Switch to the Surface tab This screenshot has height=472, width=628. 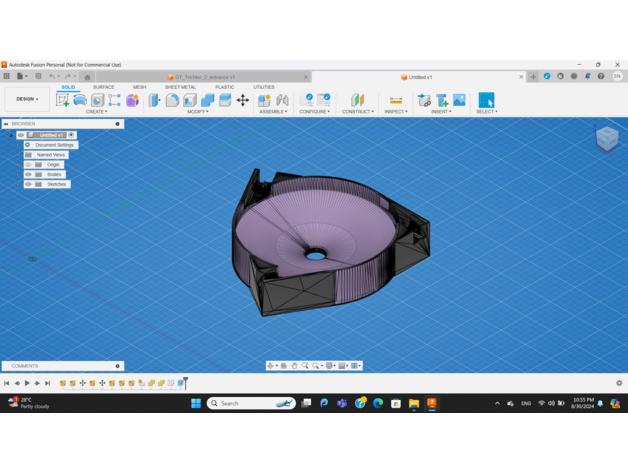(x=104, y=87)
